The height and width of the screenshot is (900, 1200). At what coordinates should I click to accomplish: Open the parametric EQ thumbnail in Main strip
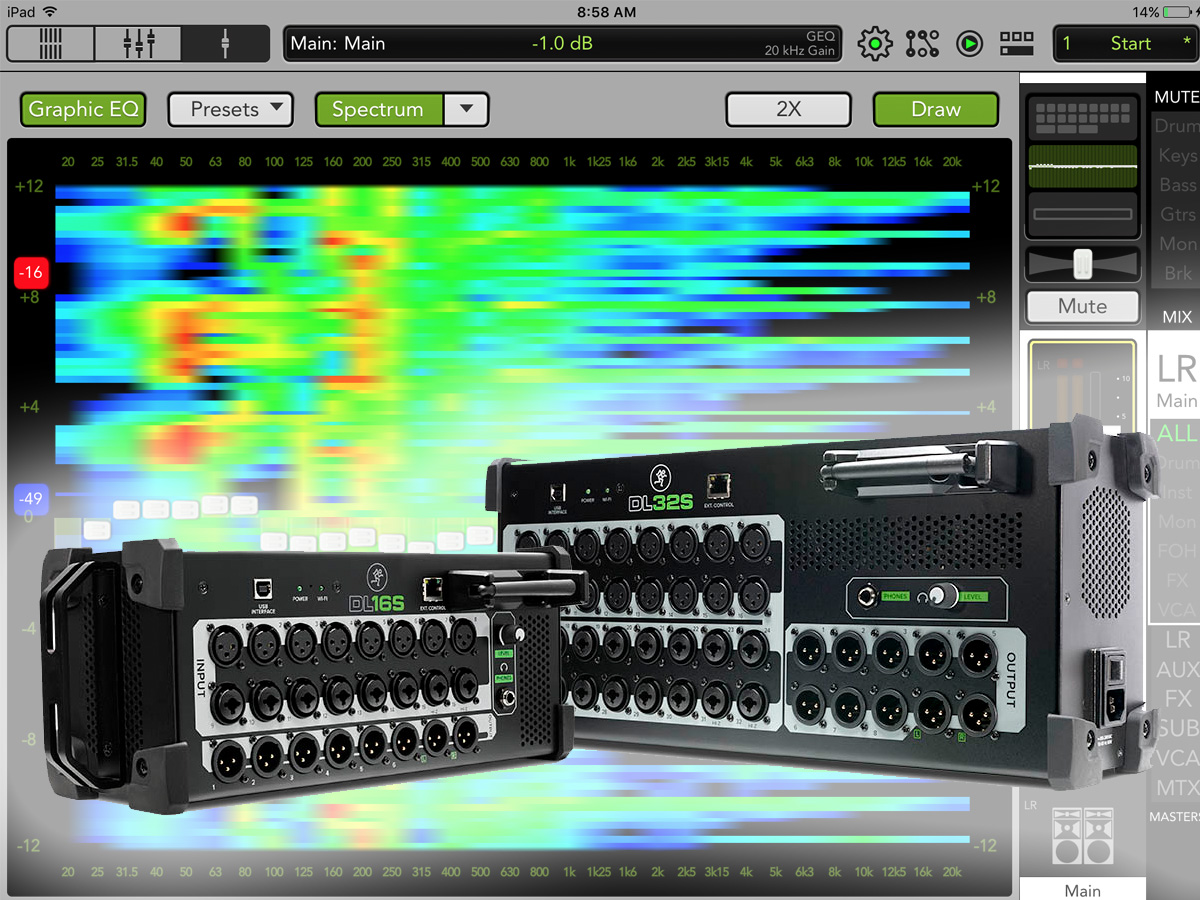1082,118
